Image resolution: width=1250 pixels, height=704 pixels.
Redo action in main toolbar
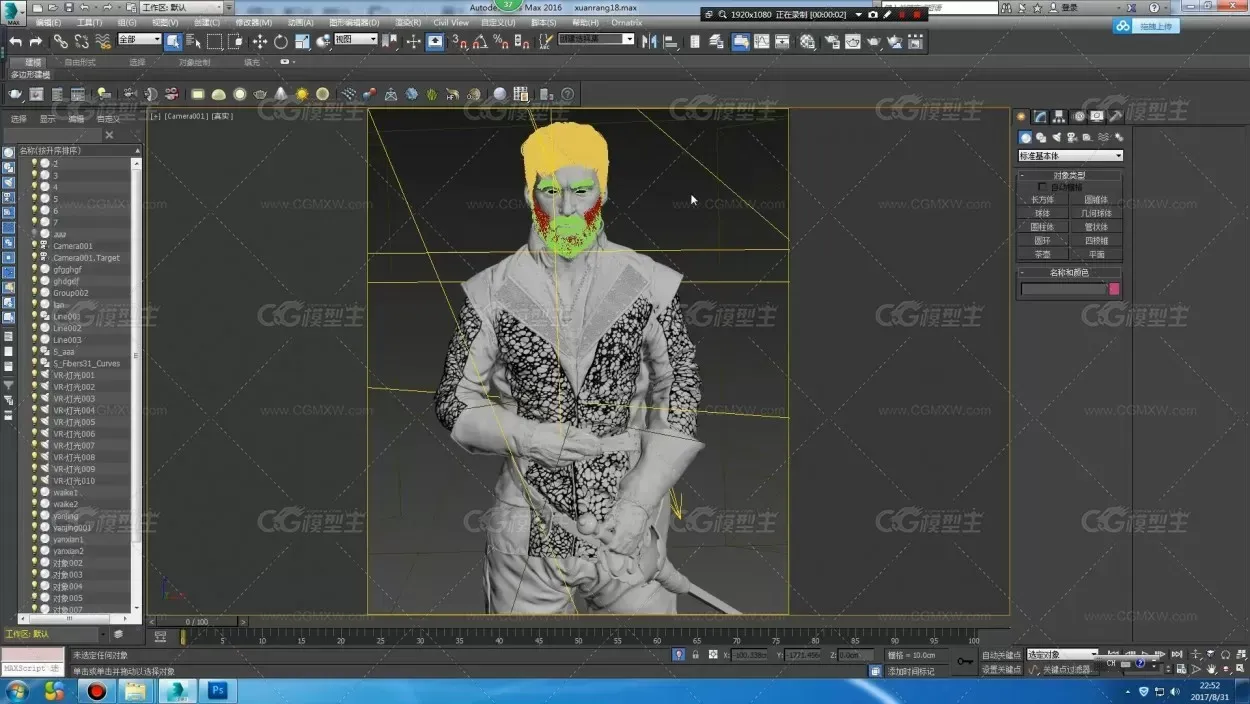coord(36,41)
